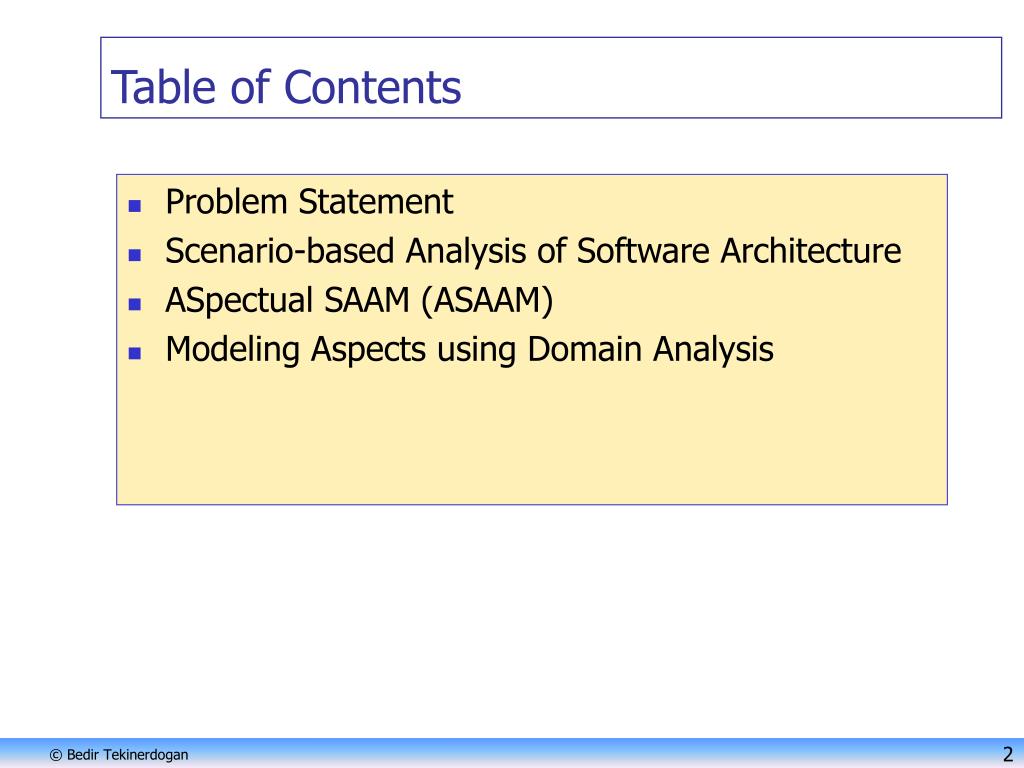
Task: Click the word Architecture in second bullet
Action: click(810, 251)
